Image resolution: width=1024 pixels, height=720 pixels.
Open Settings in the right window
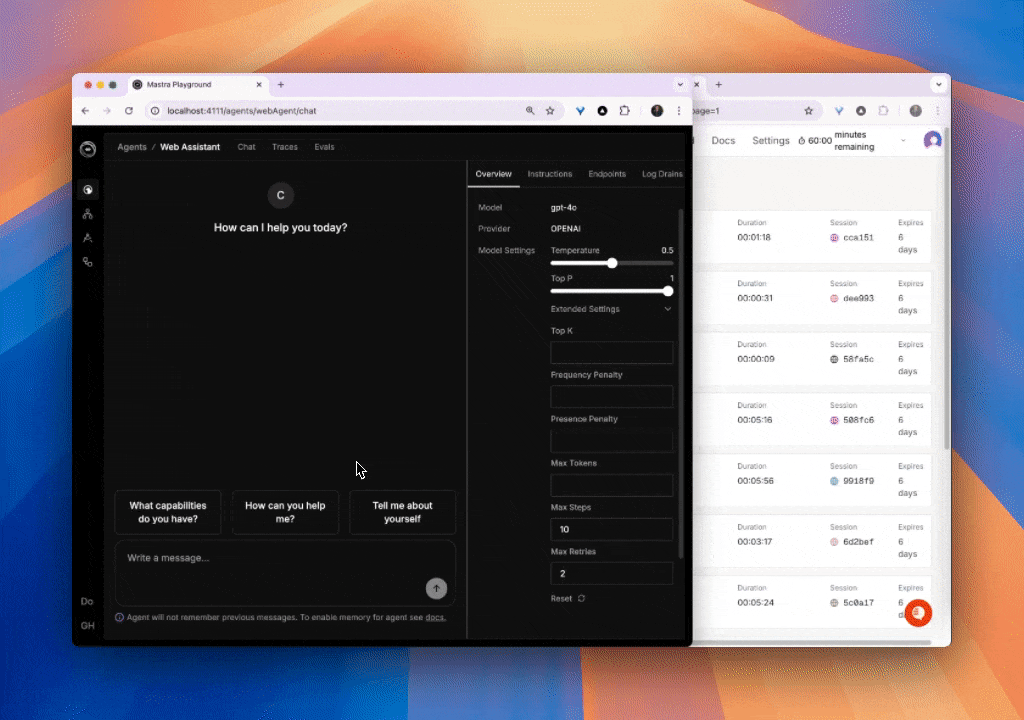tap(770, 140)
